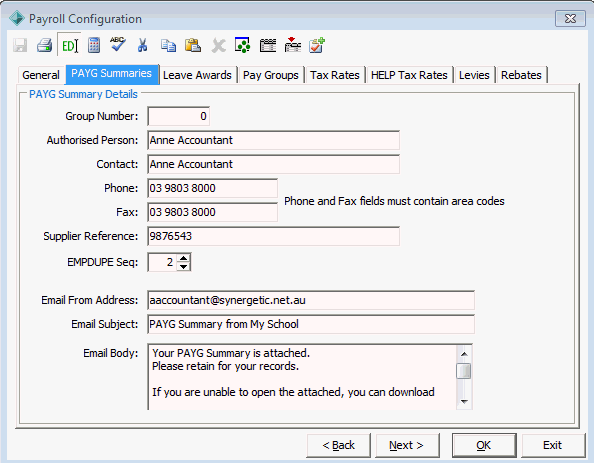Select the PAYG Summaries tab

tap(111, 74)
